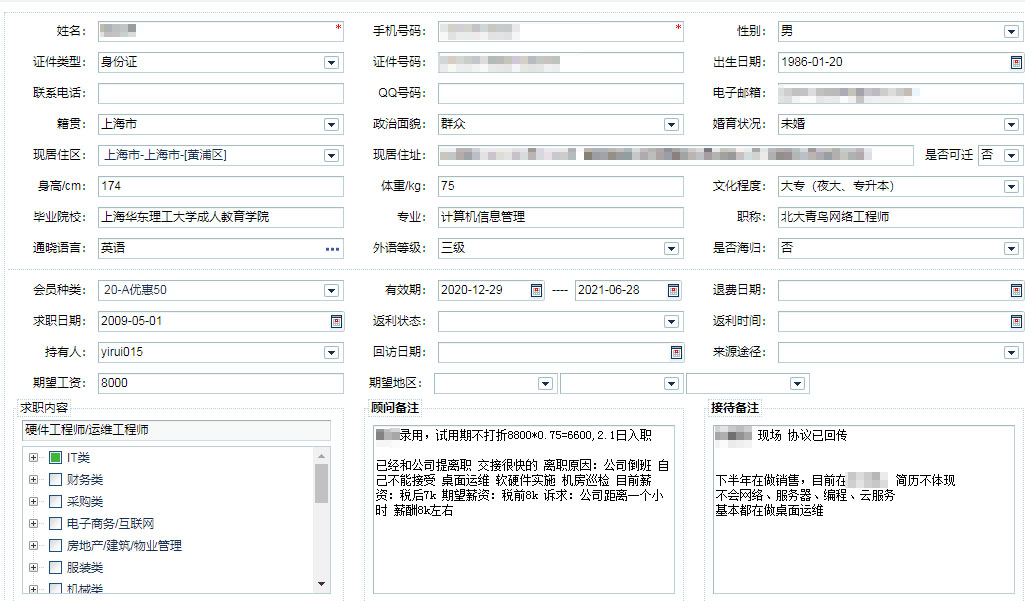Viewport: 1025px width, 601px height.
Task: Open the 外语等级 dropdown
Action: 671,249
